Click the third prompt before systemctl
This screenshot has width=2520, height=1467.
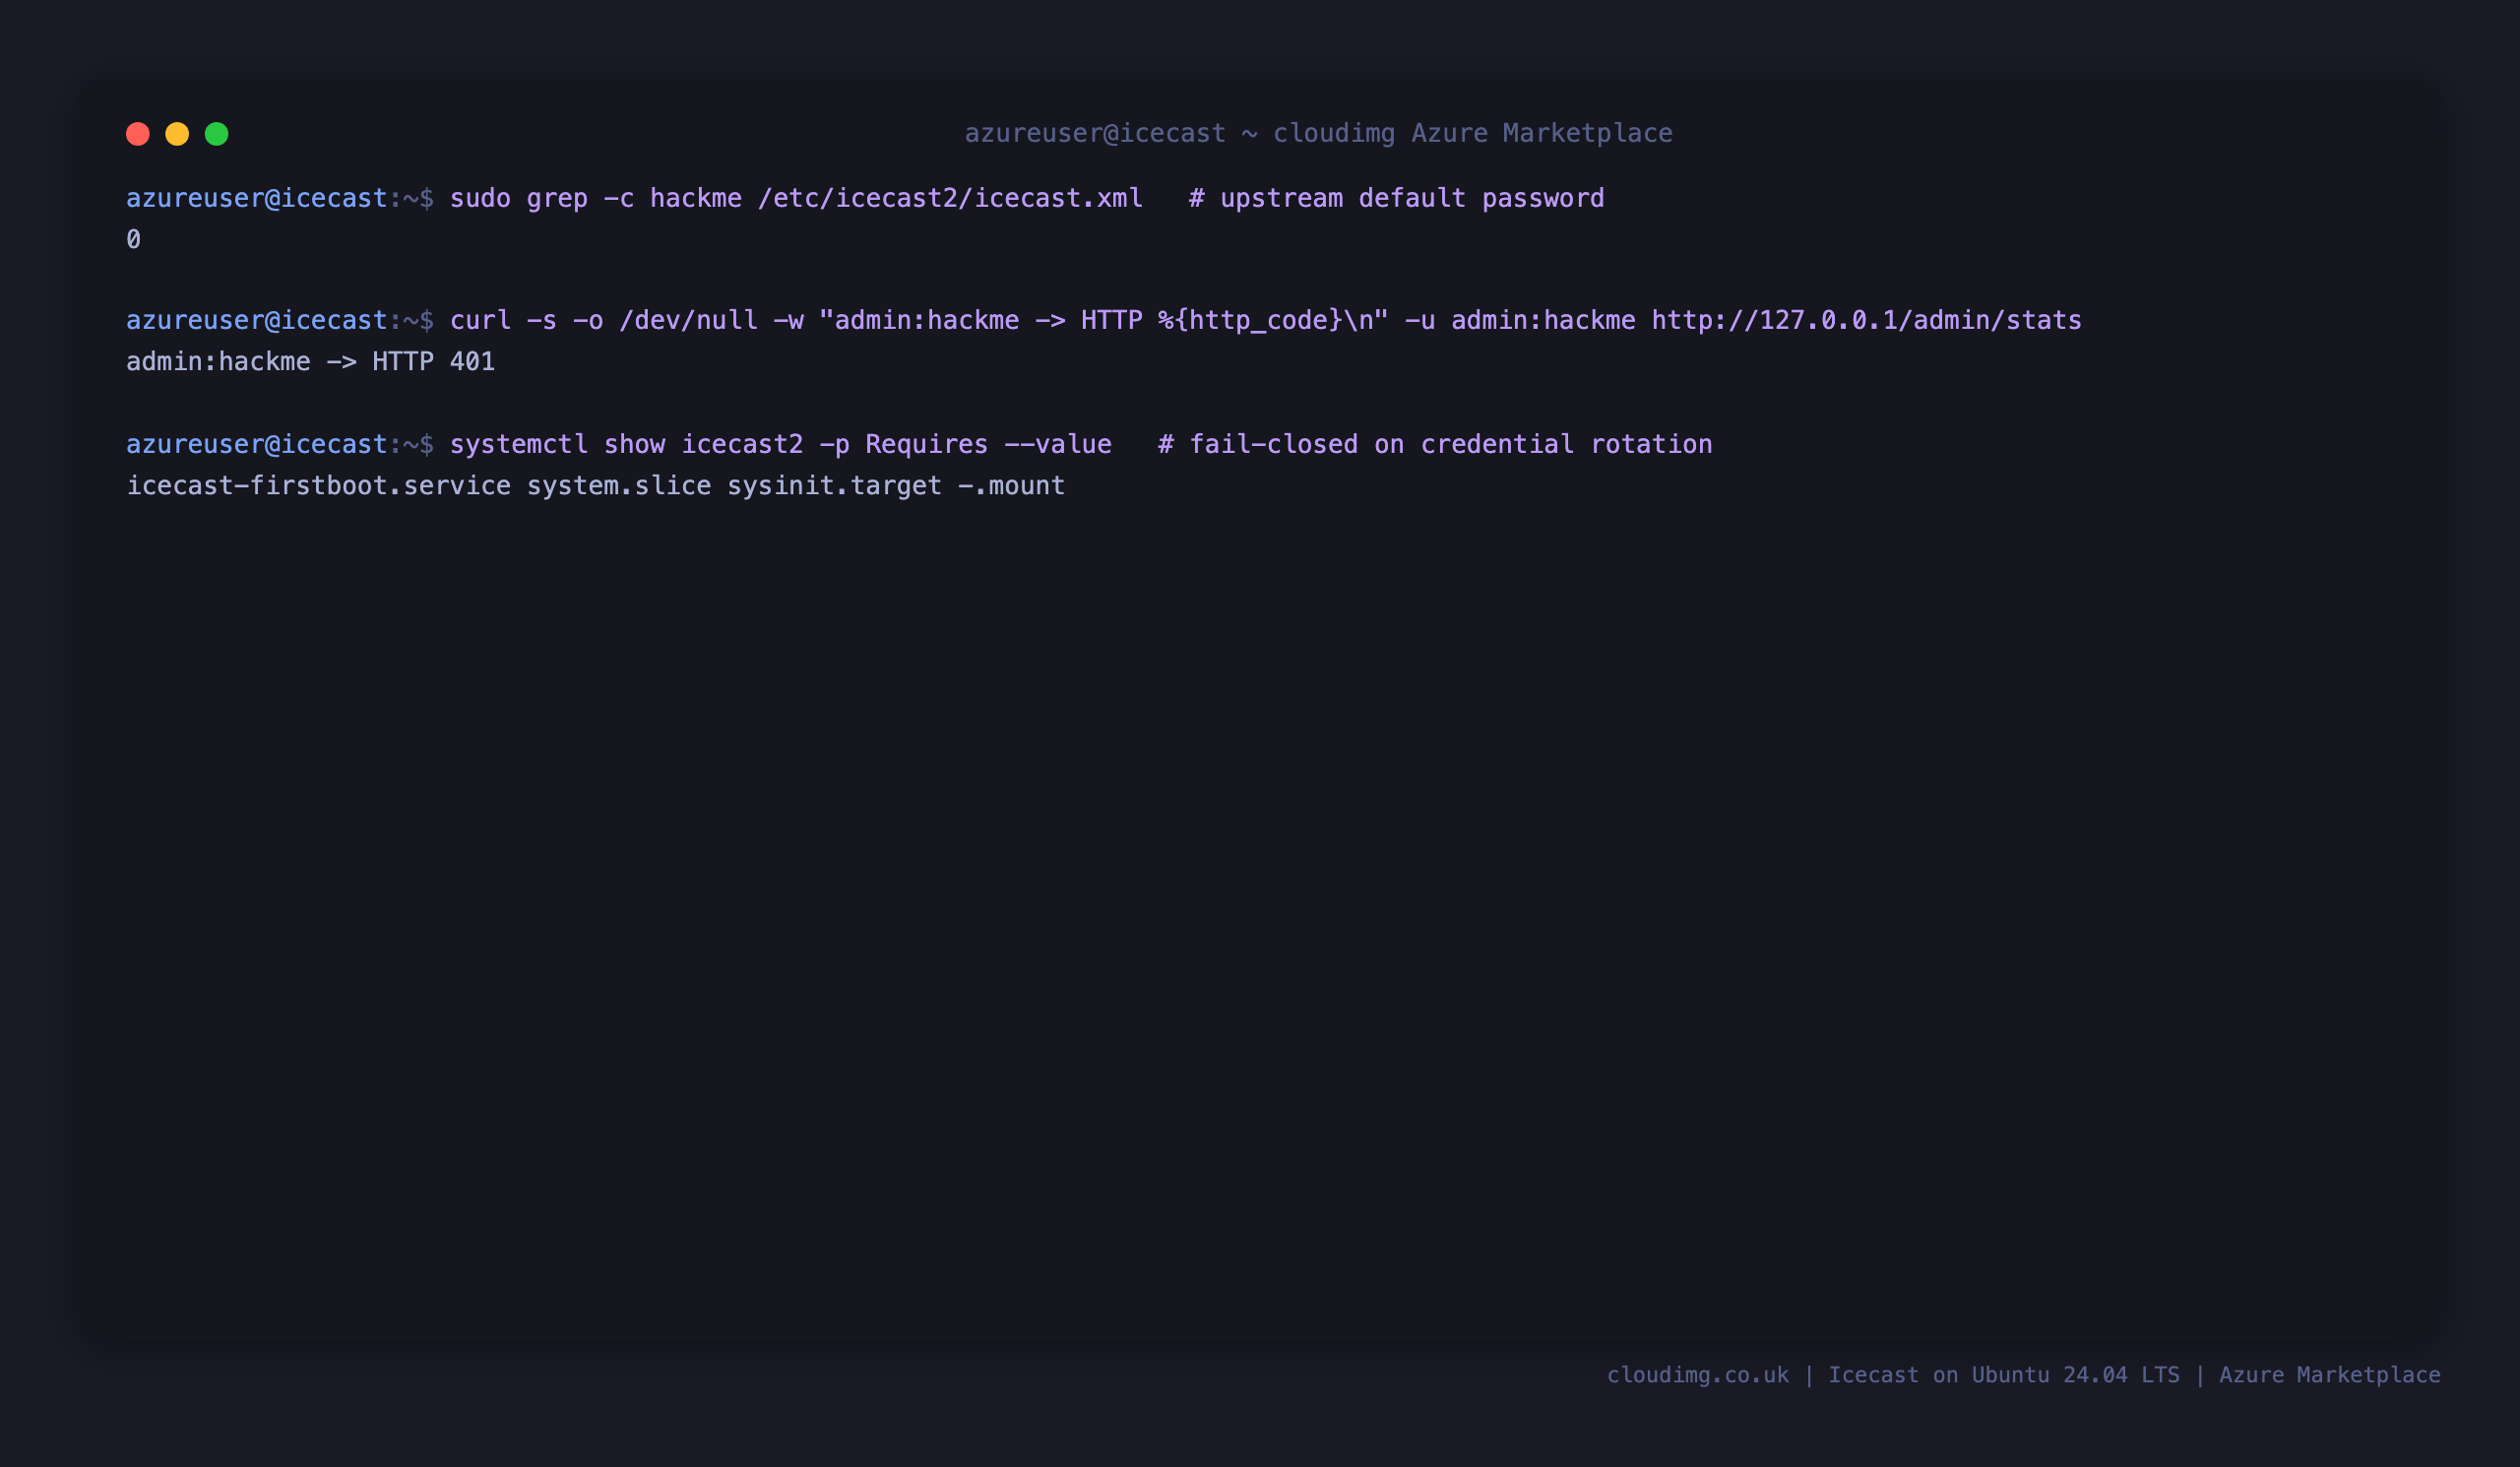[x=280, y=444]
